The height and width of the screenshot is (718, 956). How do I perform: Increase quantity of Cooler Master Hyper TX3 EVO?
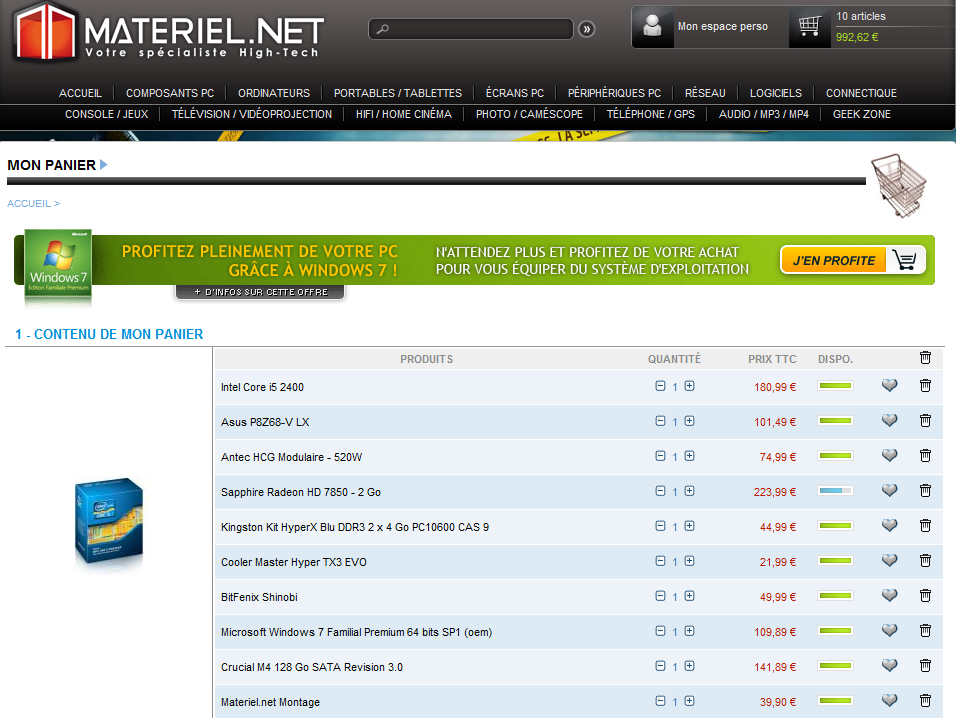pos(689,561)
